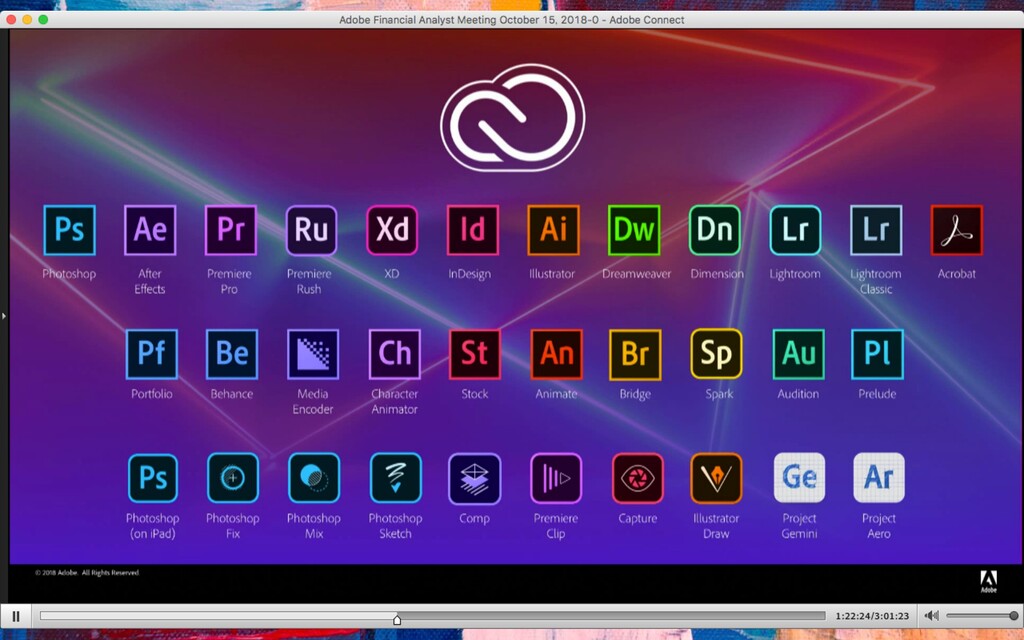The height and width of the screenshot is (640, 1024).
Task: Click the volume slider knob
Action: pos(1014,615)
